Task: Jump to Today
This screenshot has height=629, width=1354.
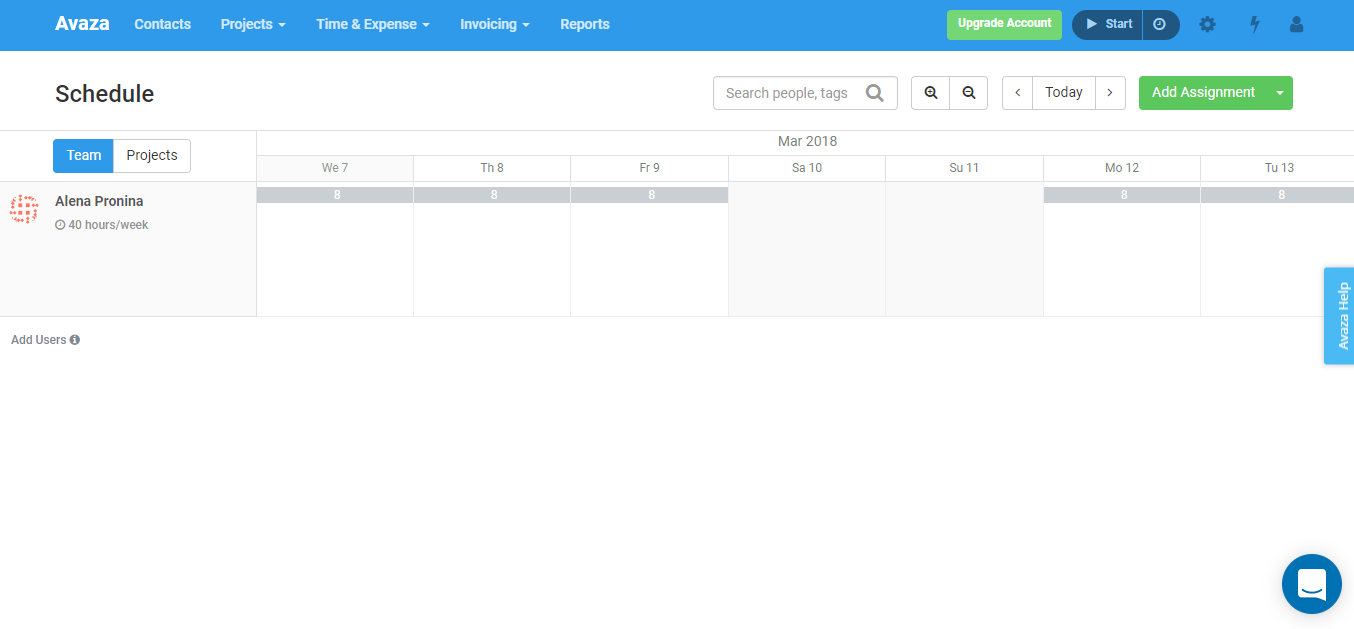Action: pos(1064,93)
